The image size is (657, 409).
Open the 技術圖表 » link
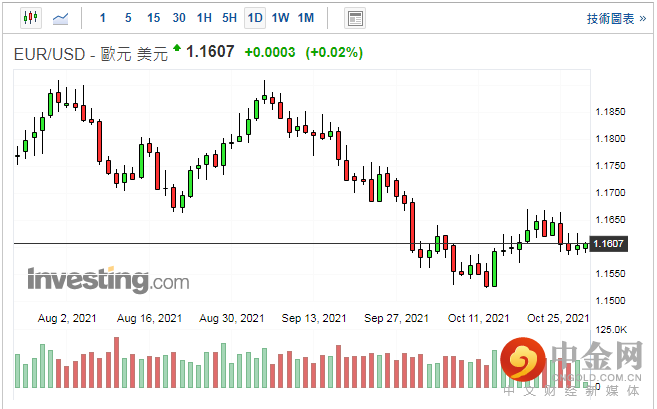tap(616, 18)
